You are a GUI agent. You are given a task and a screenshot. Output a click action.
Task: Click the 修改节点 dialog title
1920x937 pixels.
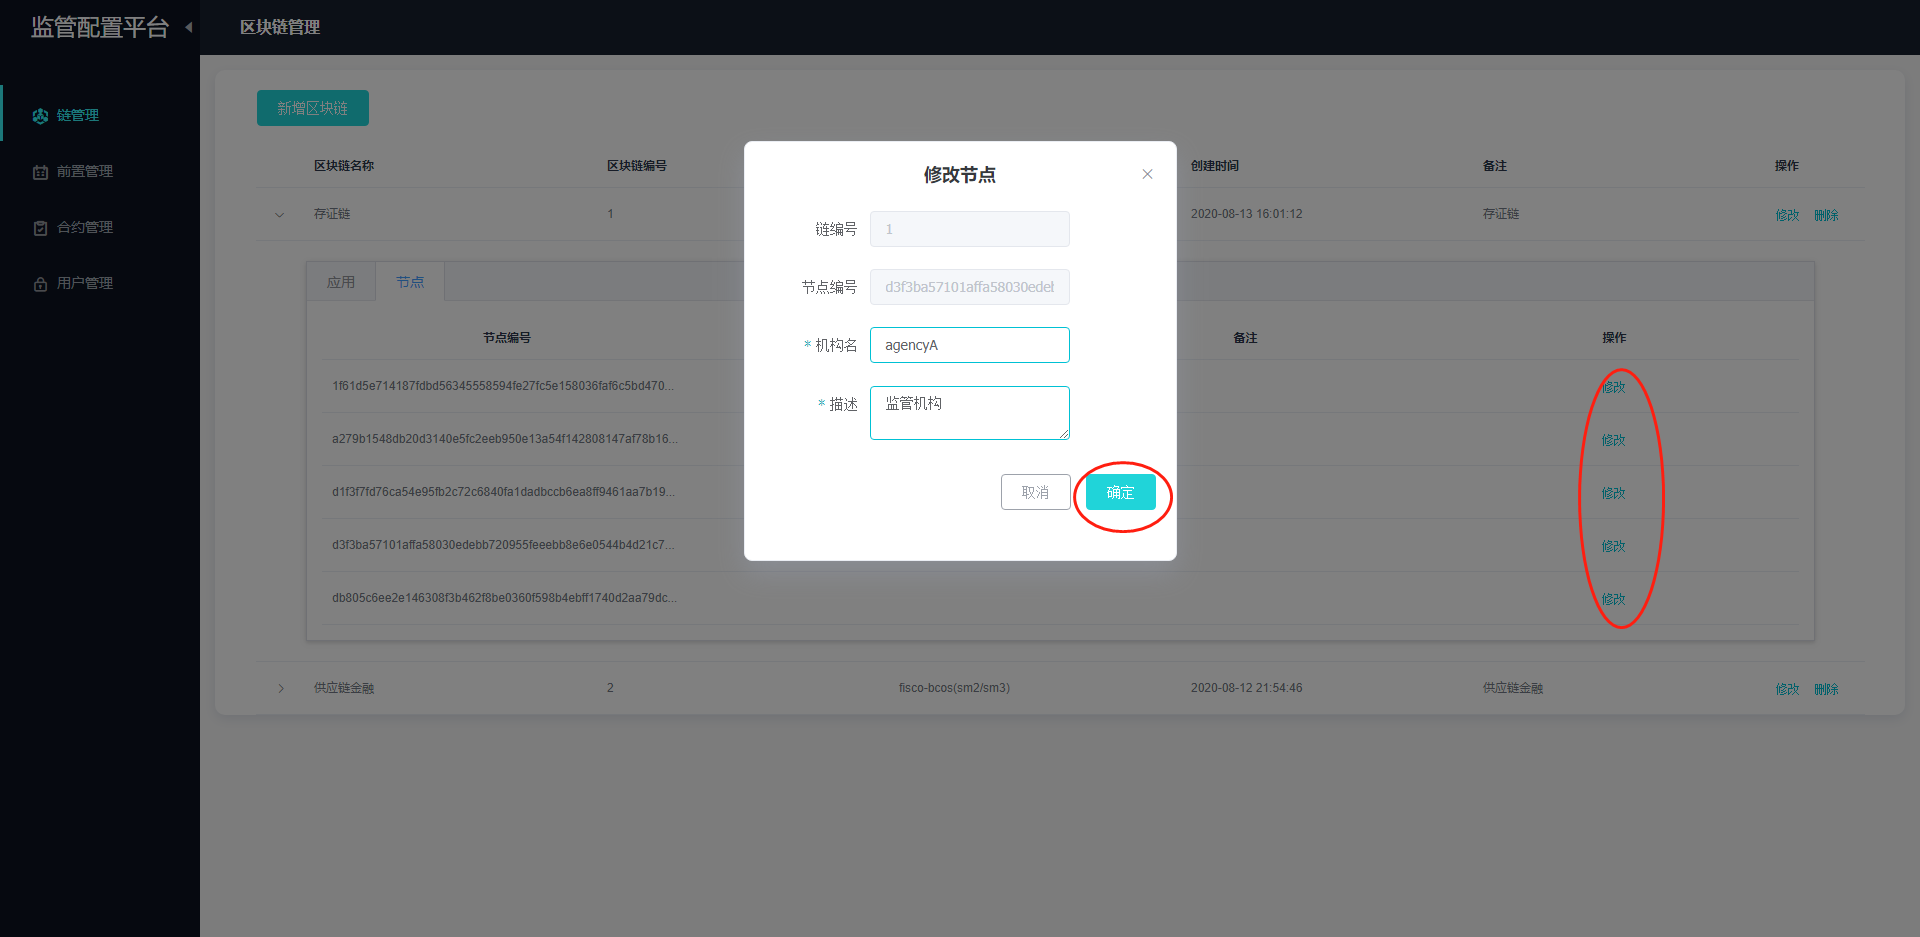[960, 175]
